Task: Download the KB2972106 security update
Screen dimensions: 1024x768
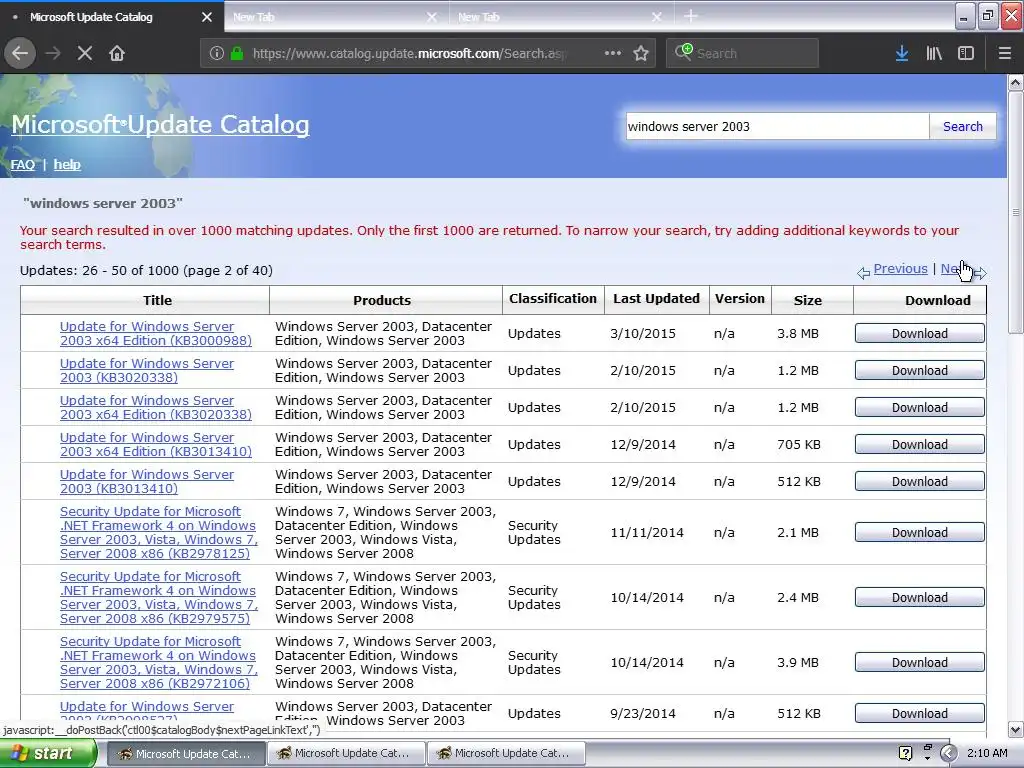Action: (920, 663)
